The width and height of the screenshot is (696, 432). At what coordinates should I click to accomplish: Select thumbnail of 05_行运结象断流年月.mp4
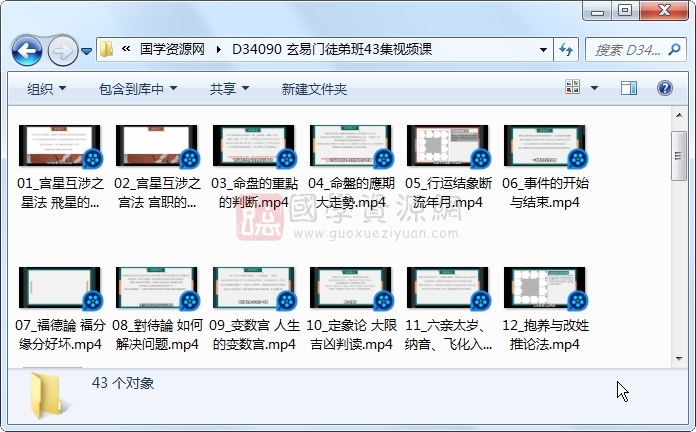click(x=448, y=146)
